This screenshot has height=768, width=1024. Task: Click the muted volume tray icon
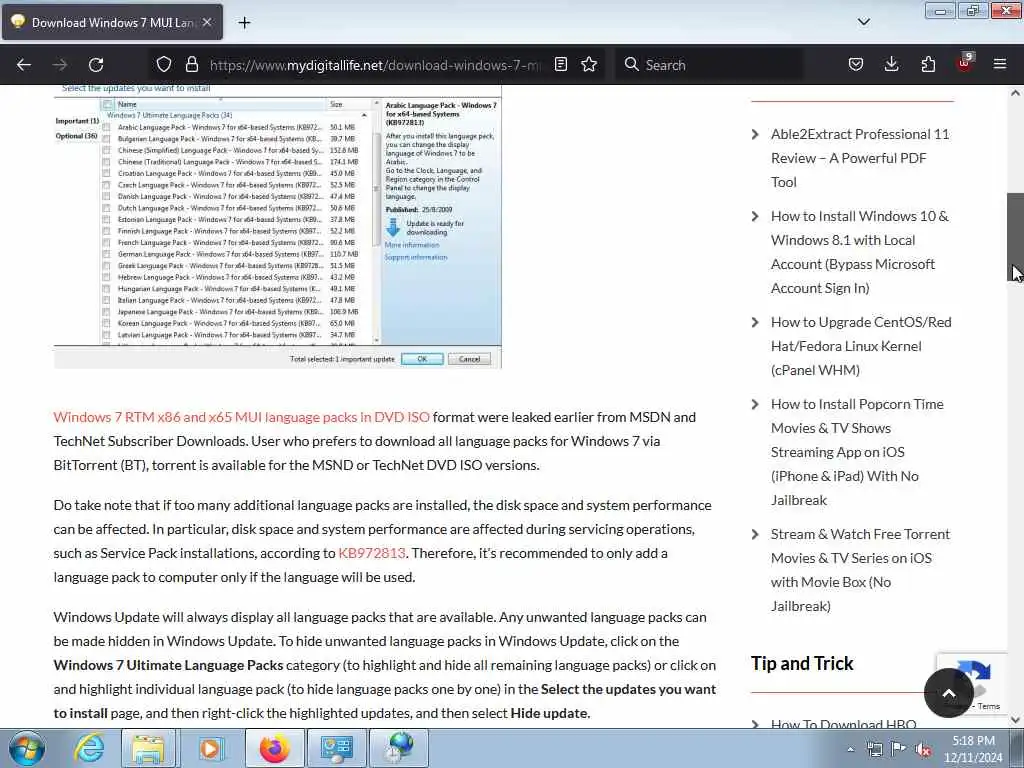point(923,750)
